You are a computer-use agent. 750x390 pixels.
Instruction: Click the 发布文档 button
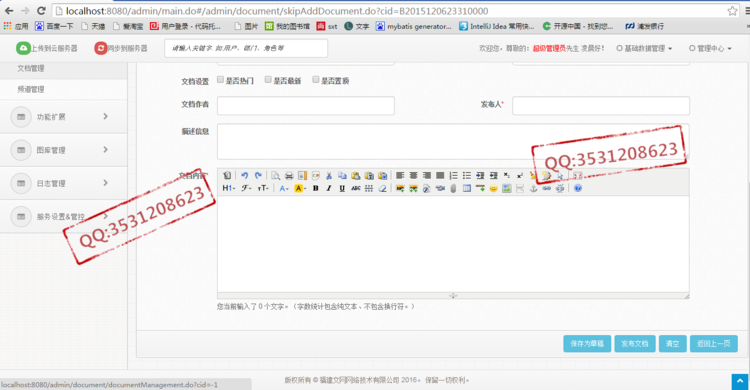tap(635, 344)
